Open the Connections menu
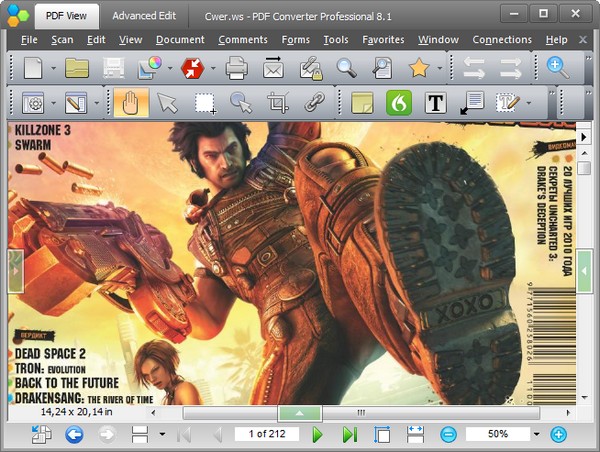The image size is (600, 452). [502, 40]
